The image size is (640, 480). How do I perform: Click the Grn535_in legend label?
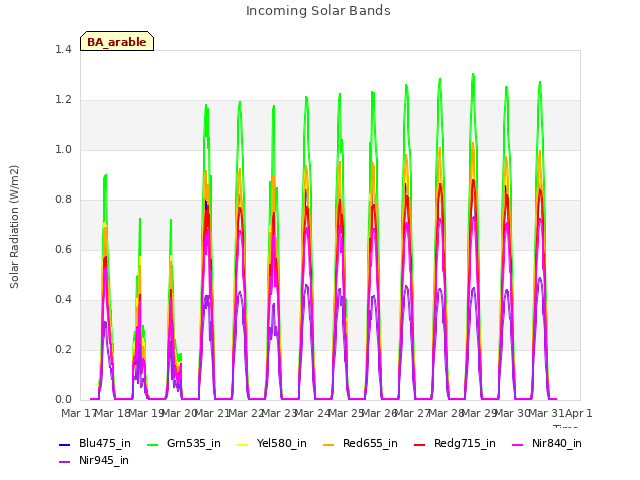(x=194, y=443)
